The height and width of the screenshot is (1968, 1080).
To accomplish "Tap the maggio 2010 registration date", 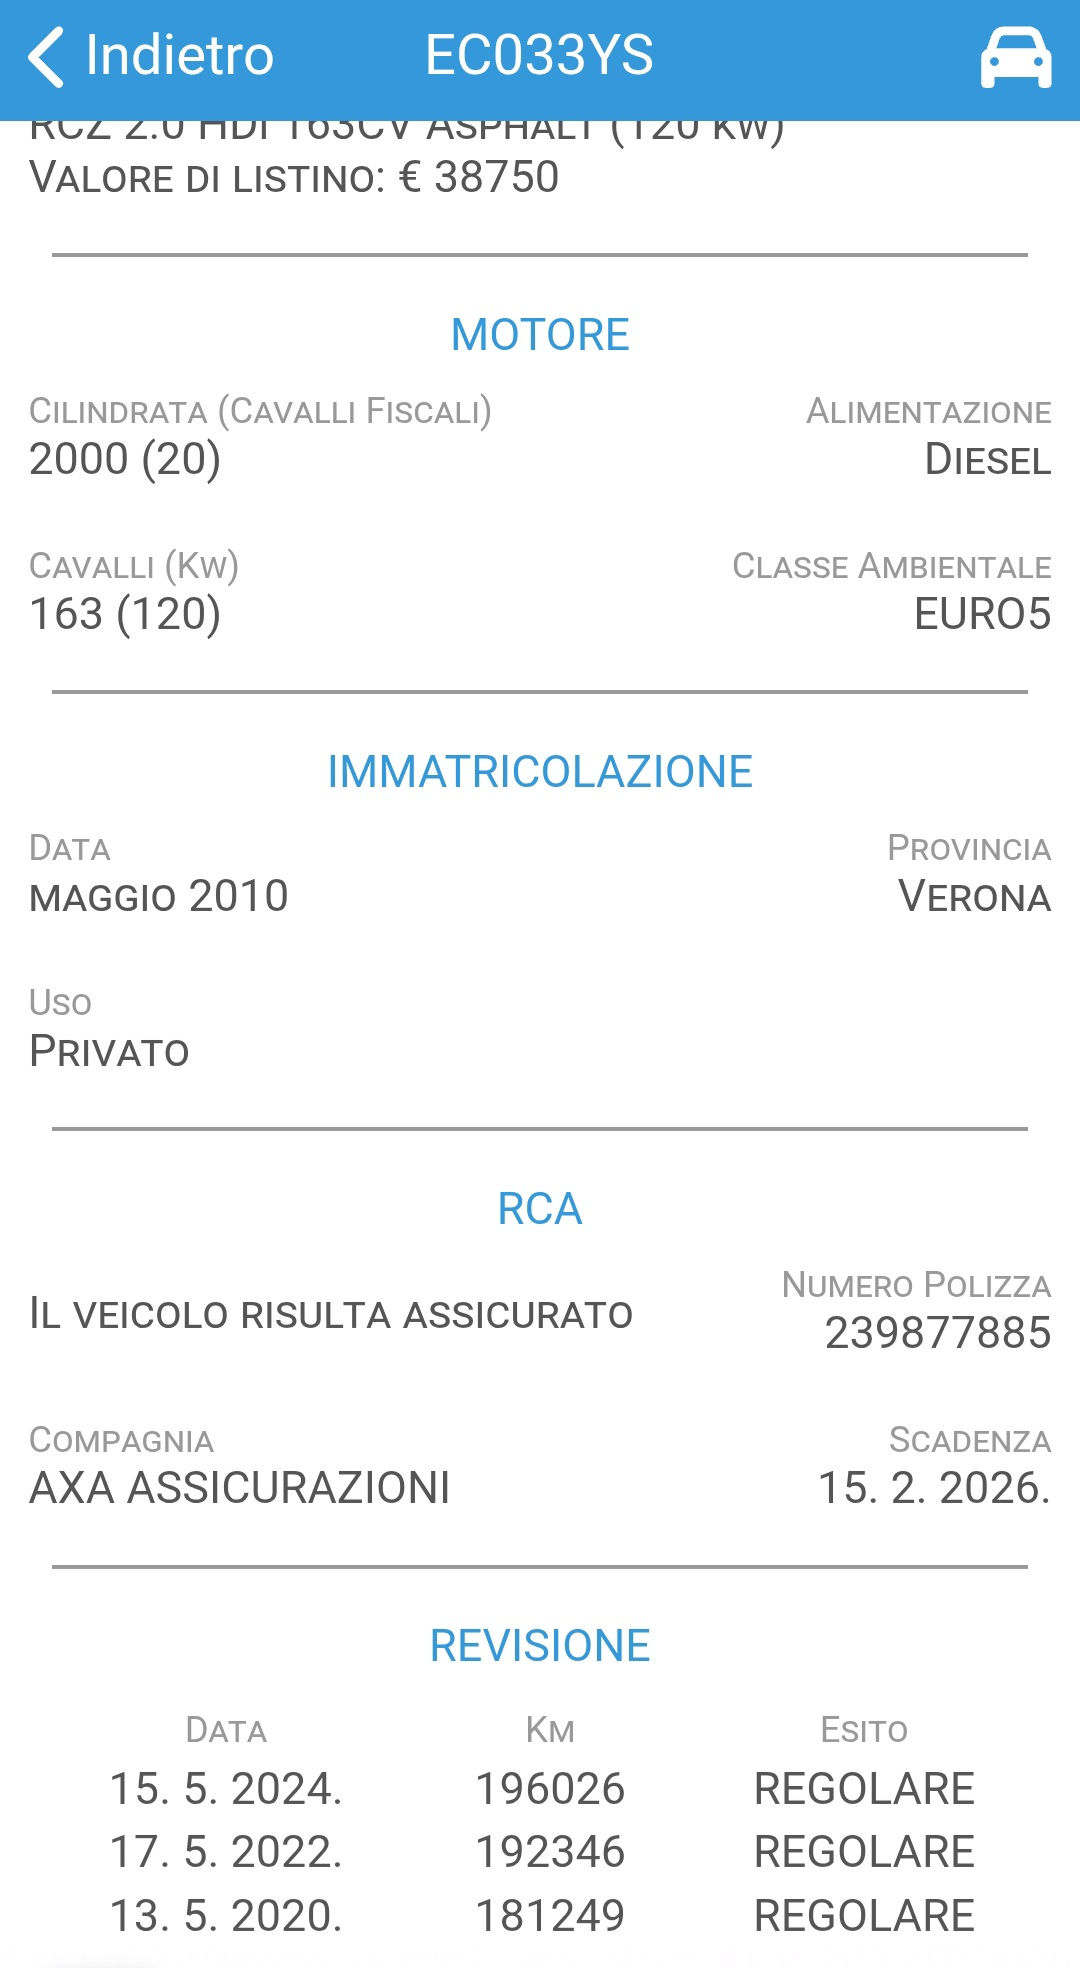I will point(159,897).
